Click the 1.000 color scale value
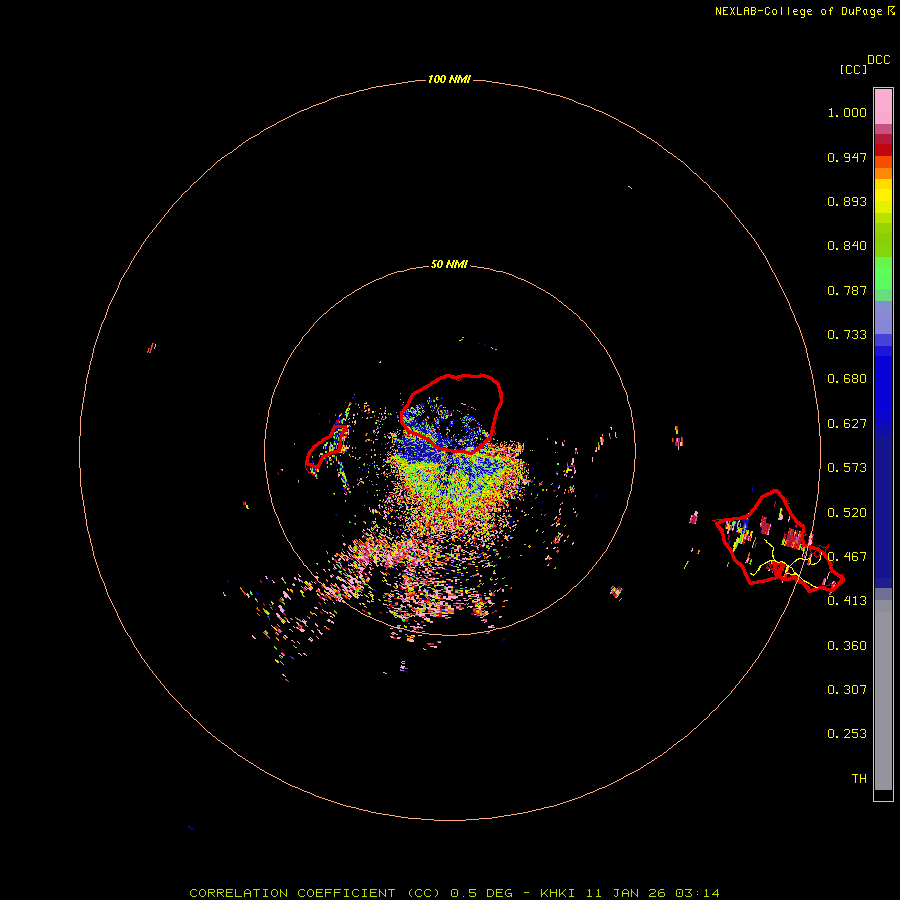 point(847,112)
